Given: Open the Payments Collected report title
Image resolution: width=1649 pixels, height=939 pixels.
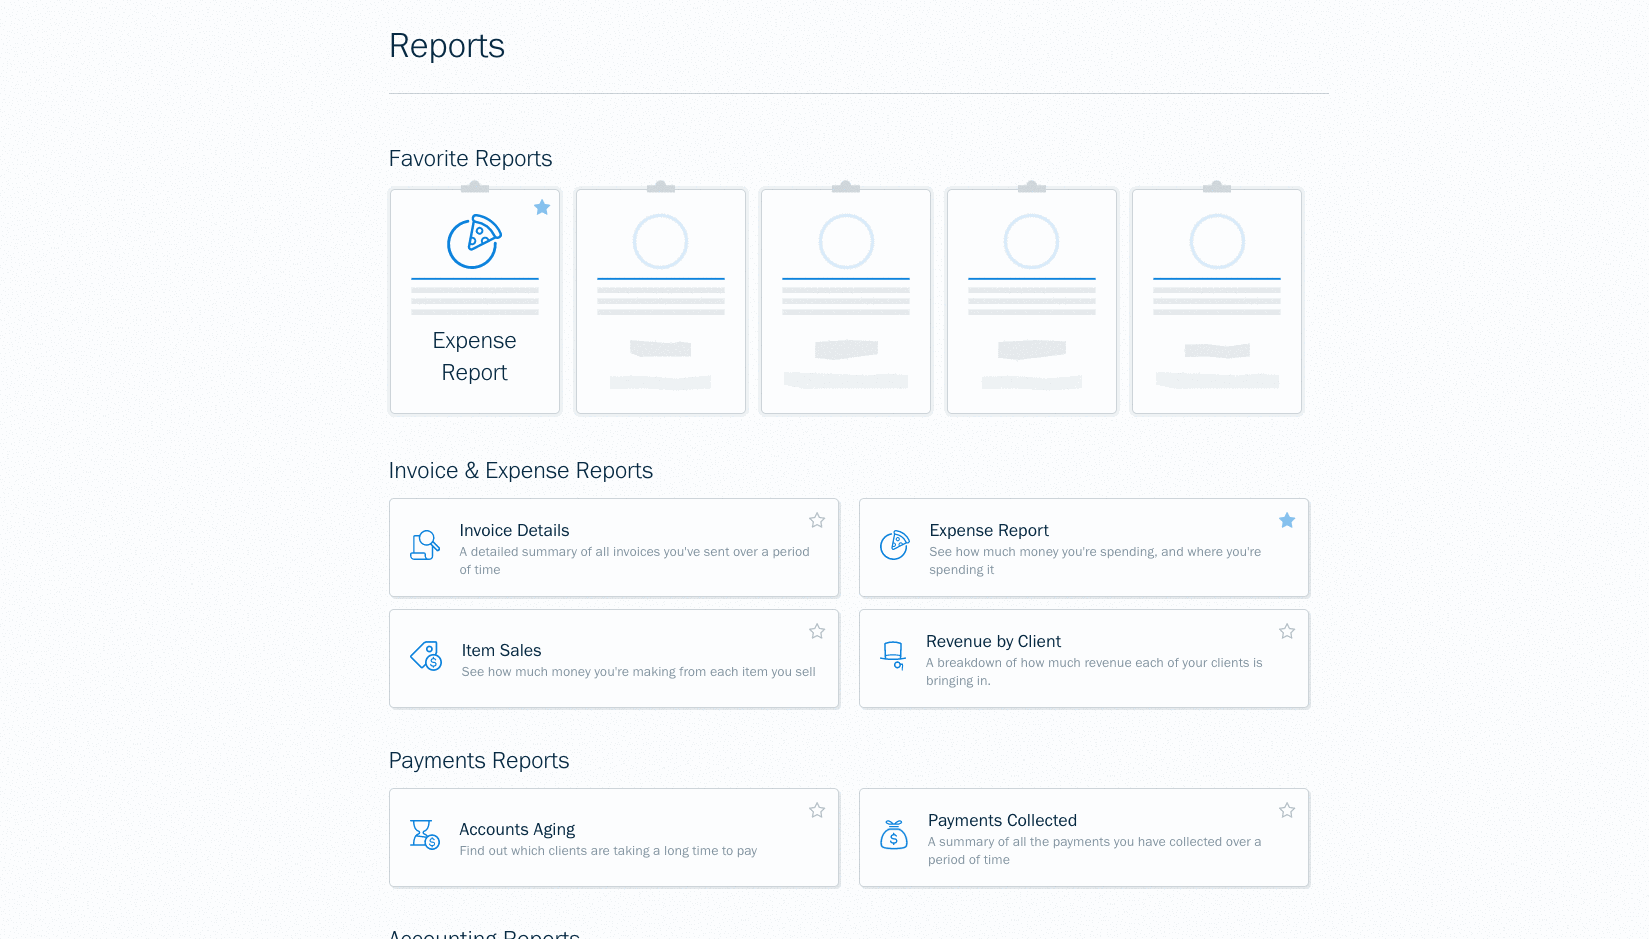Looking at the screenshot, I should [x=1002, y=821].
